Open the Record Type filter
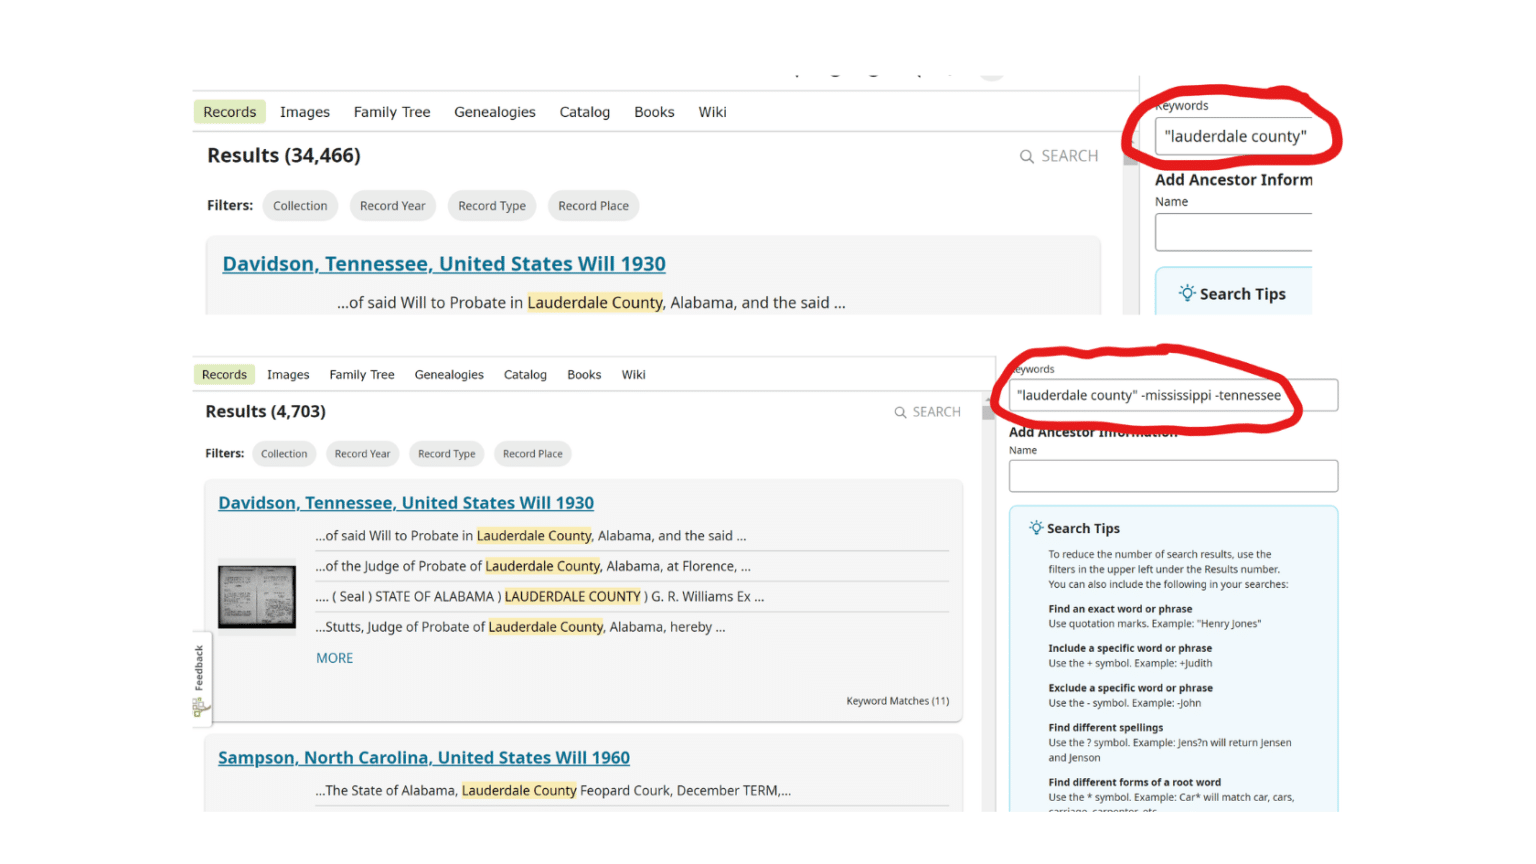Viewport: 1536px width, 864px height. [x=446, y=453]
